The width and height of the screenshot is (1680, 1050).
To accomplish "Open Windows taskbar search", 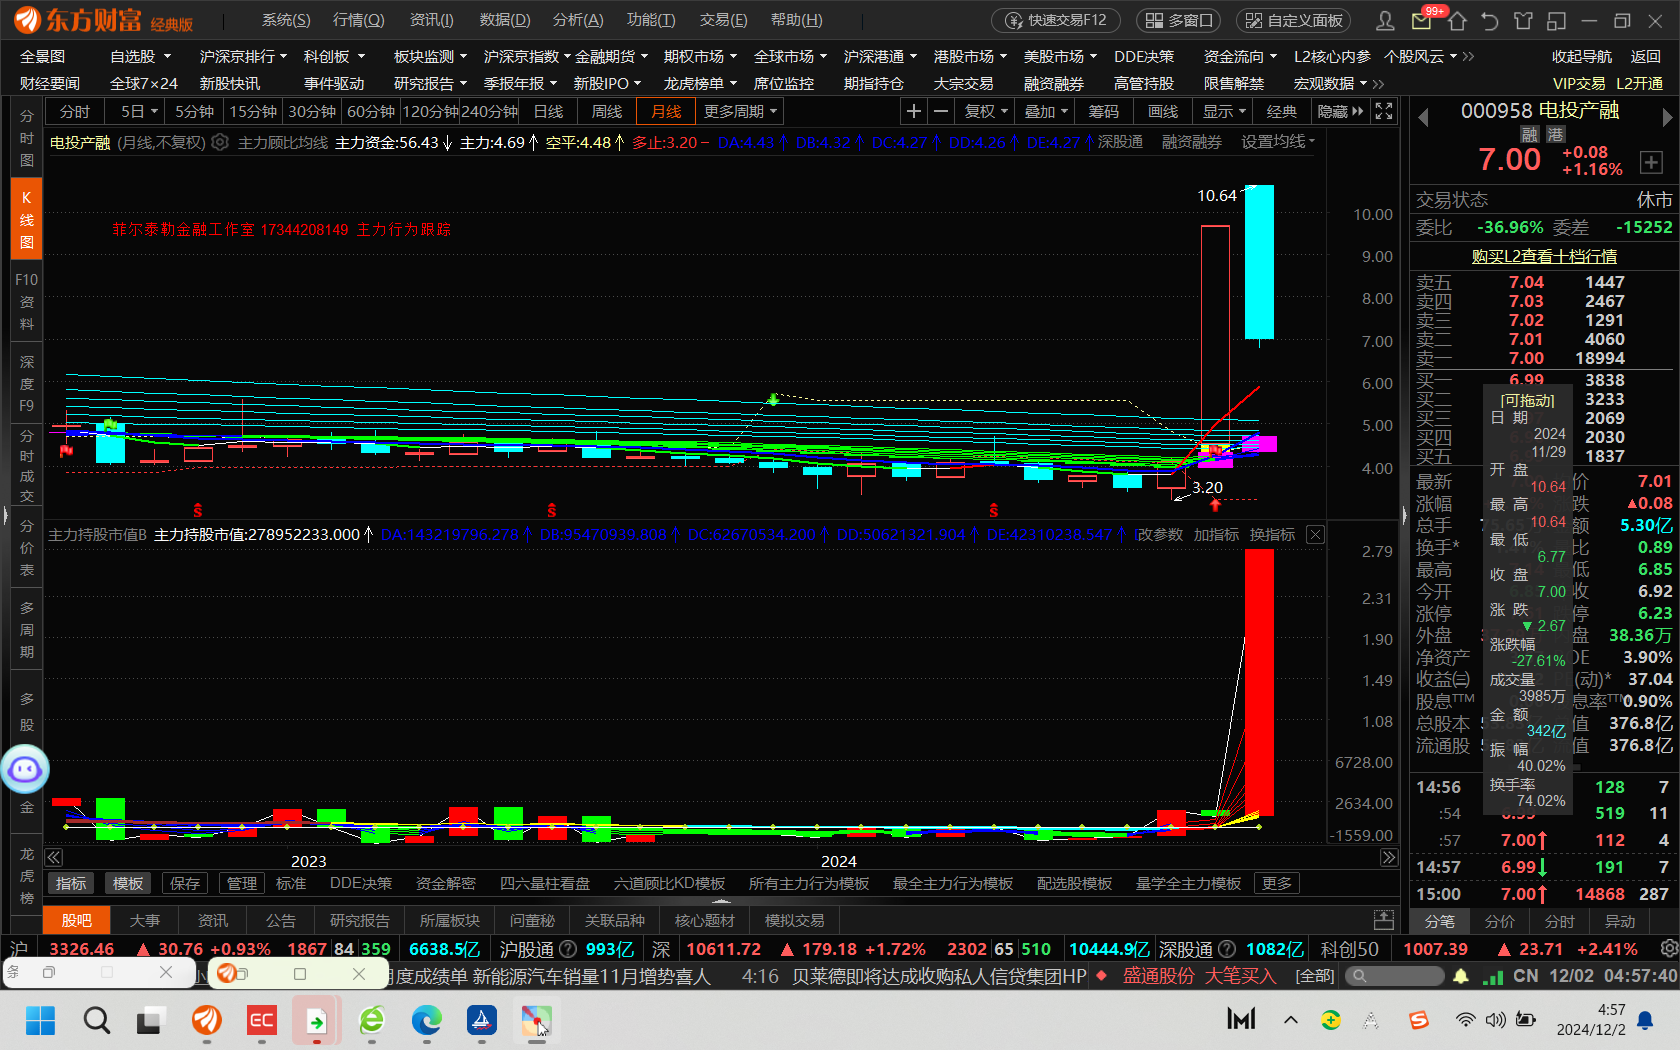I will (97, 1021).
